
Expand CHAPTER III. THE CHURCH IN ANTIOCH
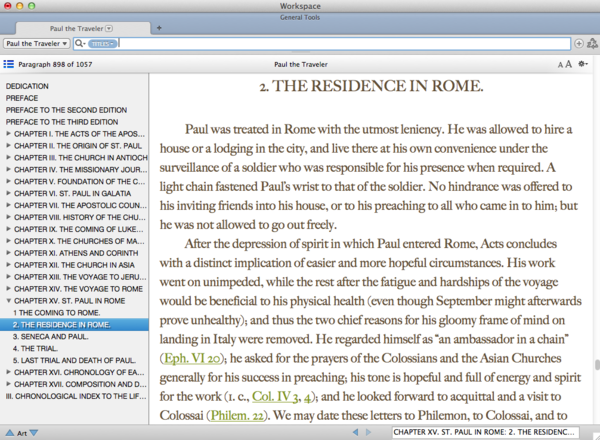8,157
